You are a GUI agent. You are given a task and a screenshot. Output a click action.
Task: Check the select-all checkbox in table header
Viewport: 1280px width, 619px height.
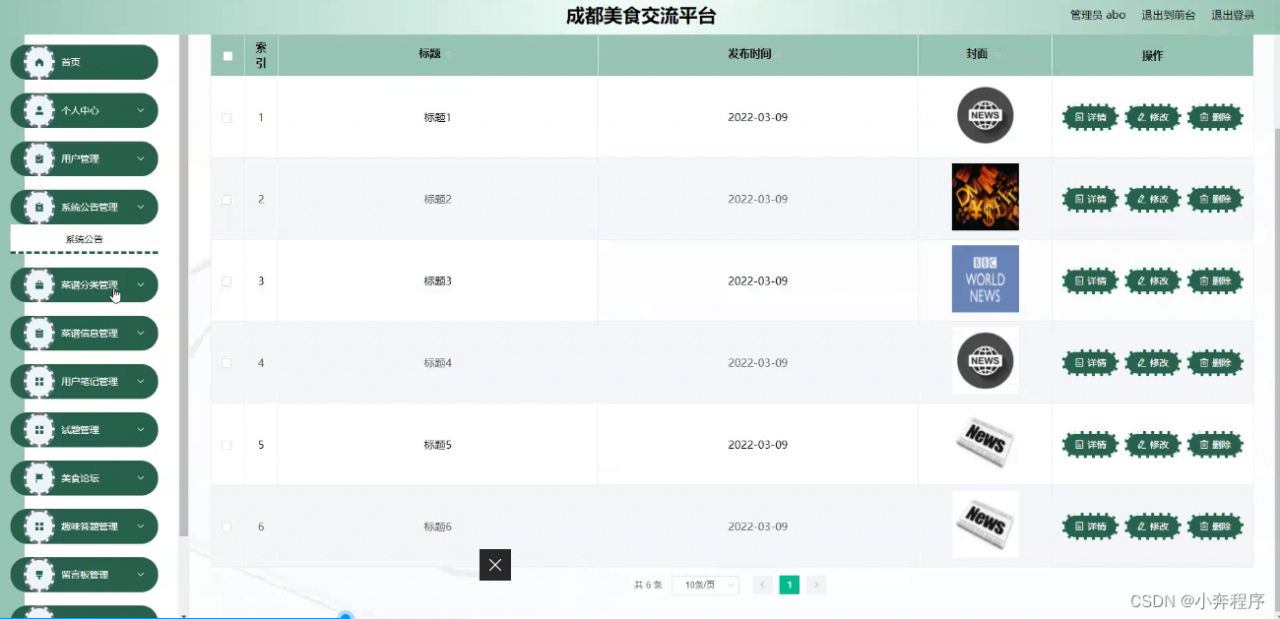coord(227,55)
